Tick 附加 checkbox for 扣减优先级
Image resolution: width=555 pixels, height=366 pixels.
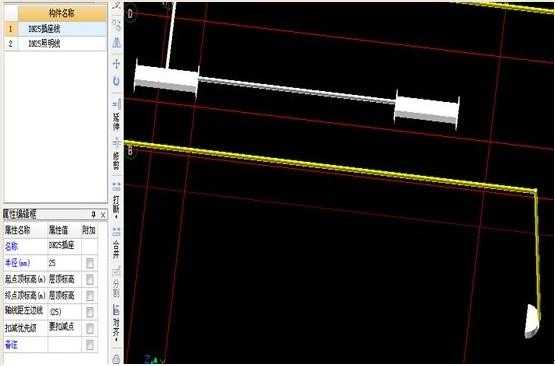[90, 328]
